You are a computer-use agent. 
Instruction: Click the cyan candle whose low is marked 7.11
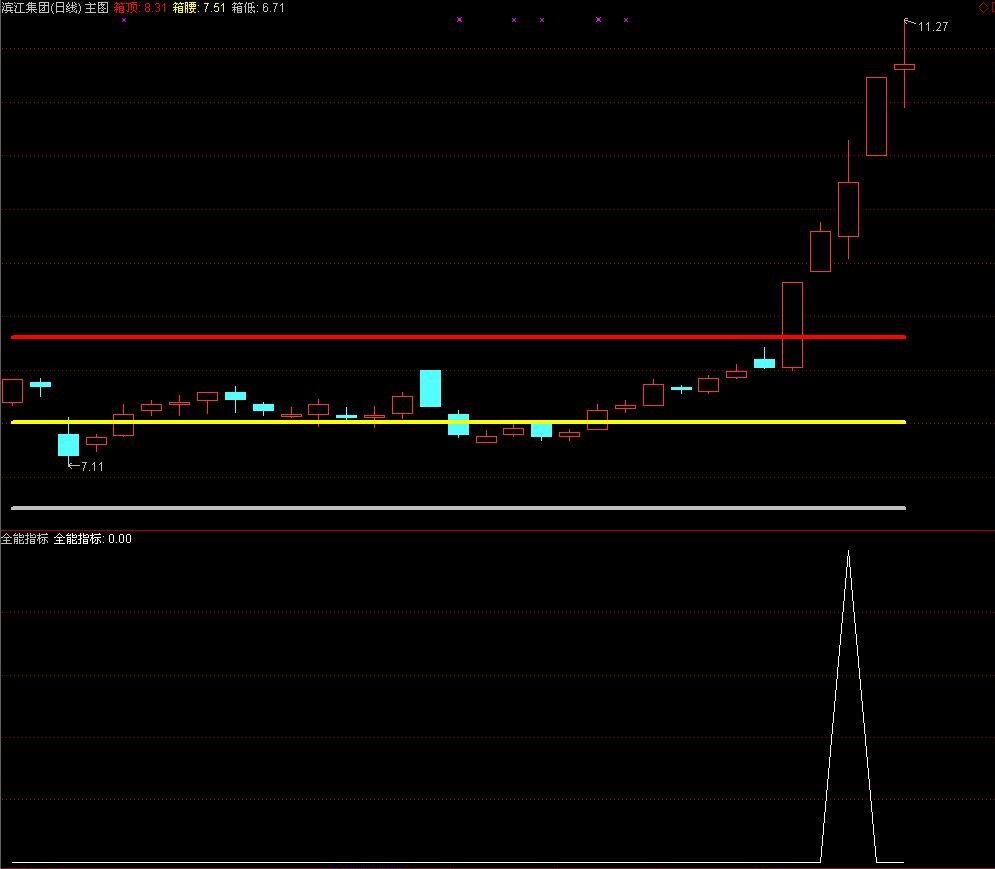(69, 444)
